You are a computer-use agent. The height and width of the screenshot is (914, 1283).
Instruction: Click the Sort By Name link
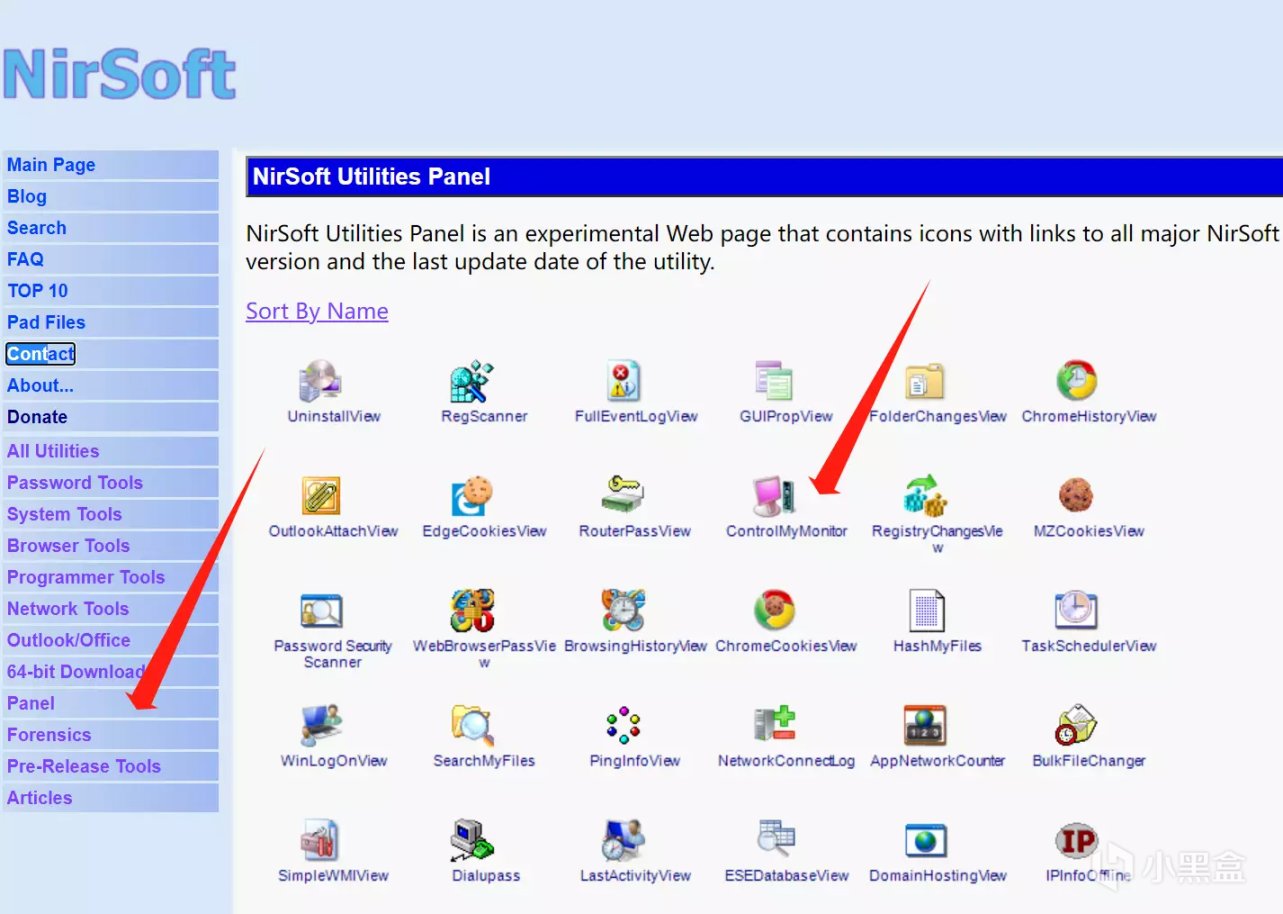tap(317, 311)
